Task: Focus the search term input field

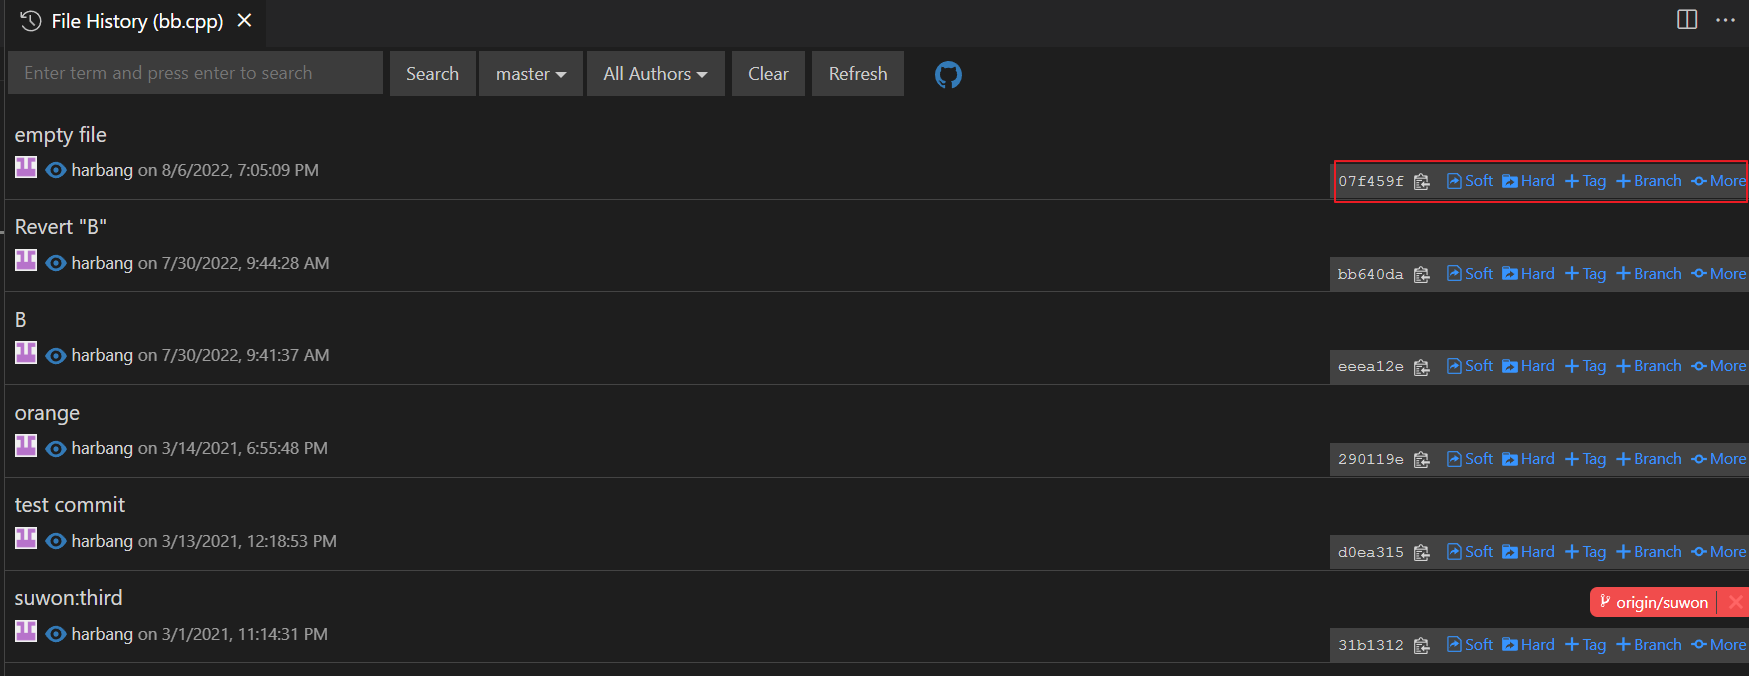Action: tap(195, 73)
